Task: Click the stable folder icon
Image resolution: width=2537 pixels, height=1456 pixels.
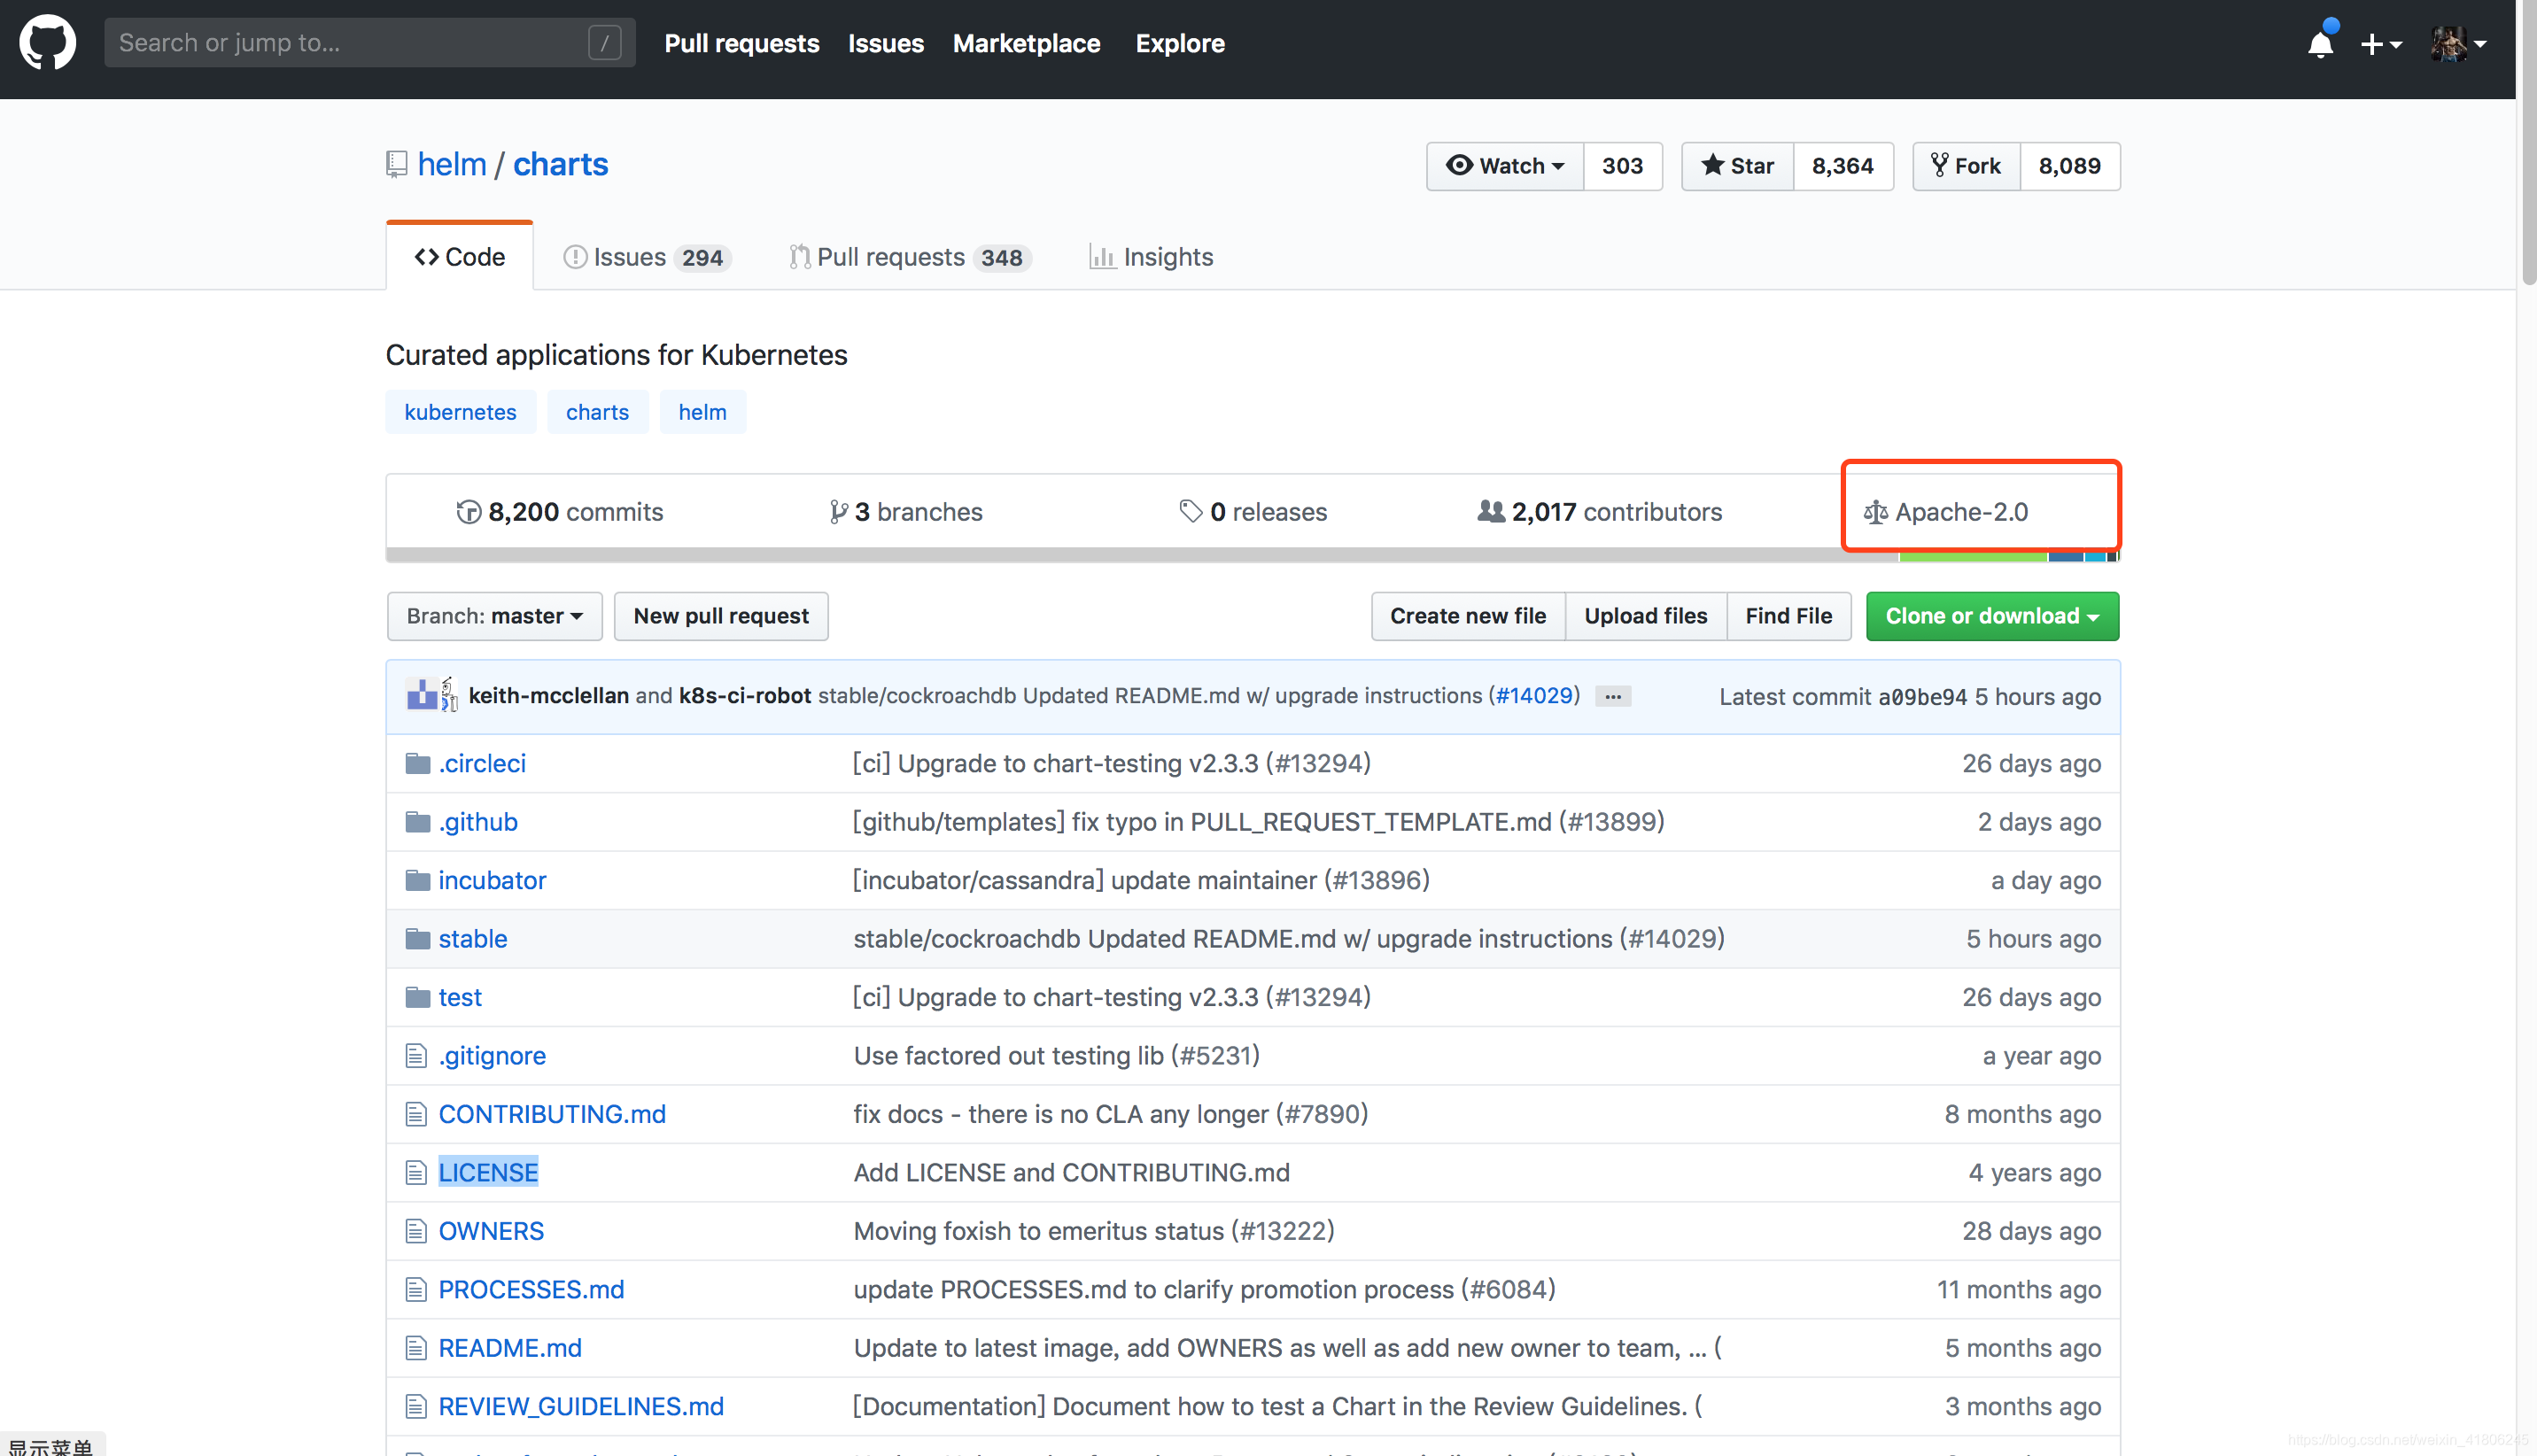Action: [417, 939]
